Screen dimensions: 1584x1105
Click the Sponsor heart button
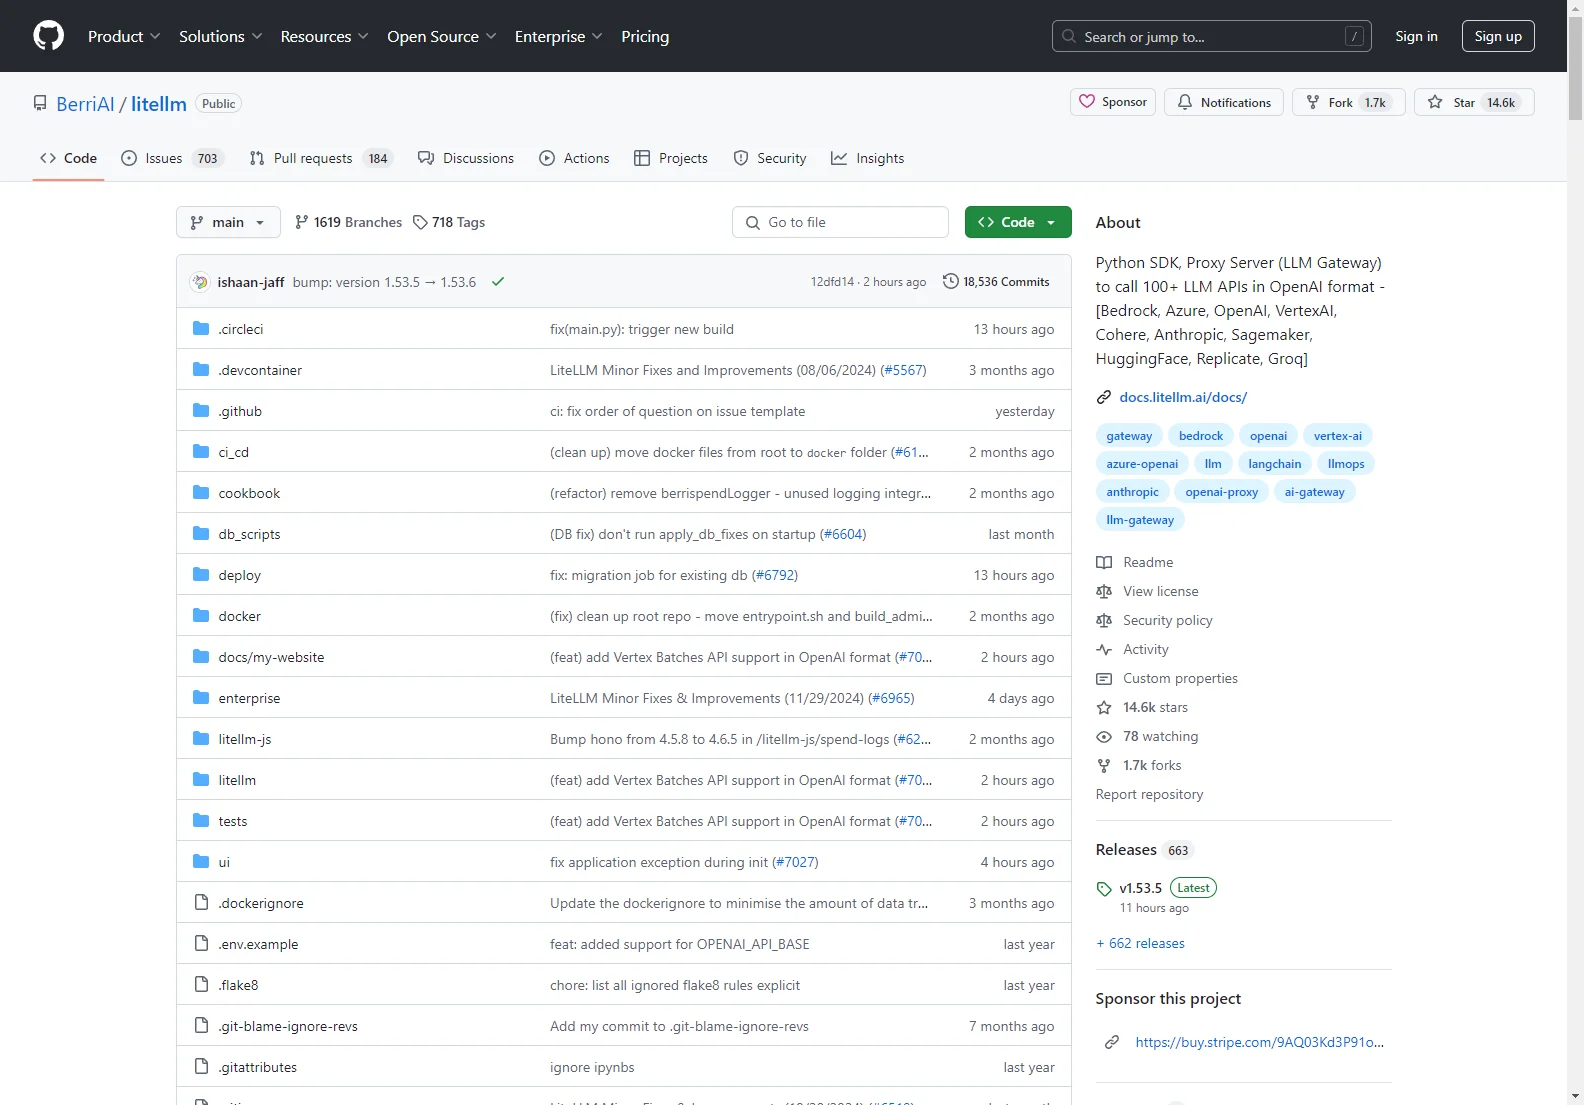pos(1113,102)
